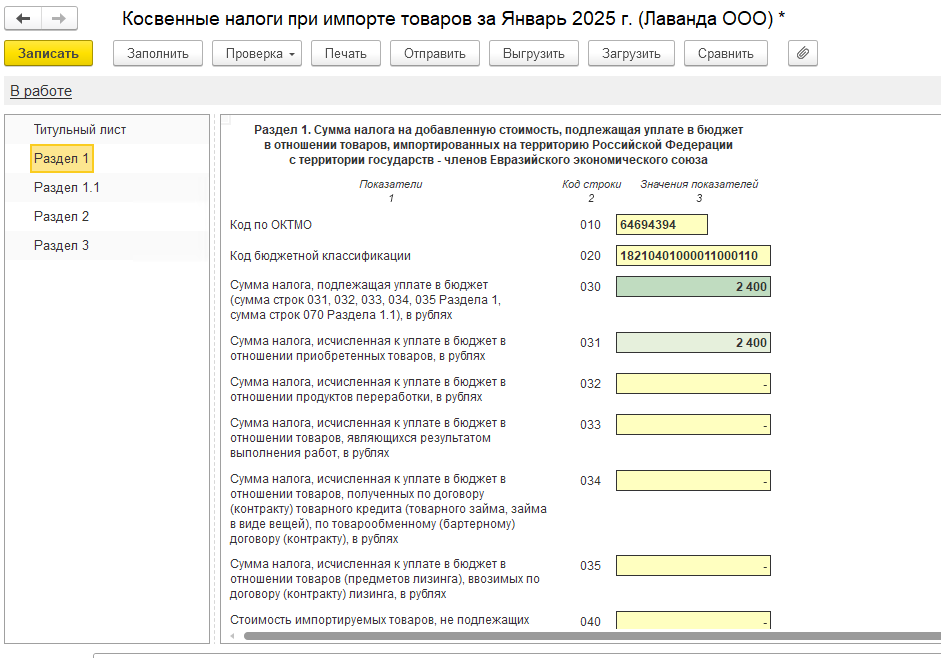This screenshot has width=941, height=658.
Task: Switch to Раздел 2
Action: (61, 216)
